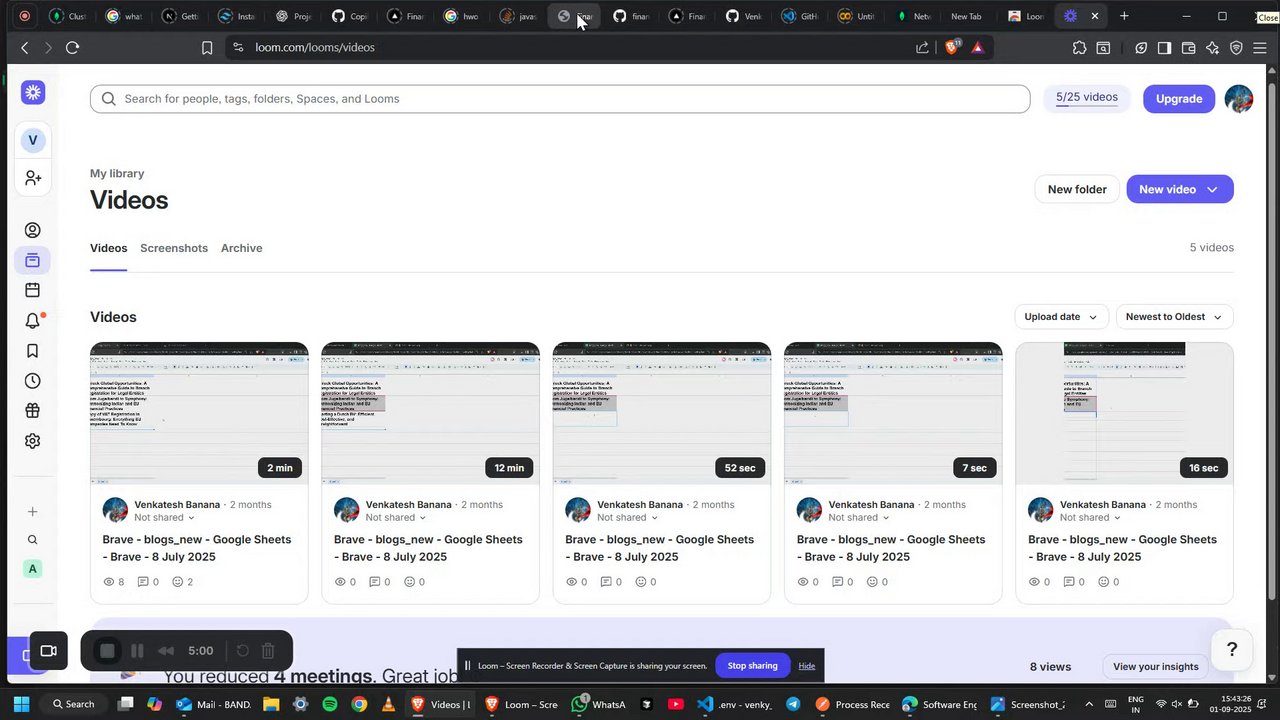Reload the page with the browser refresh icon
The width and height of the screenshot is (1280, 720).
72,47
